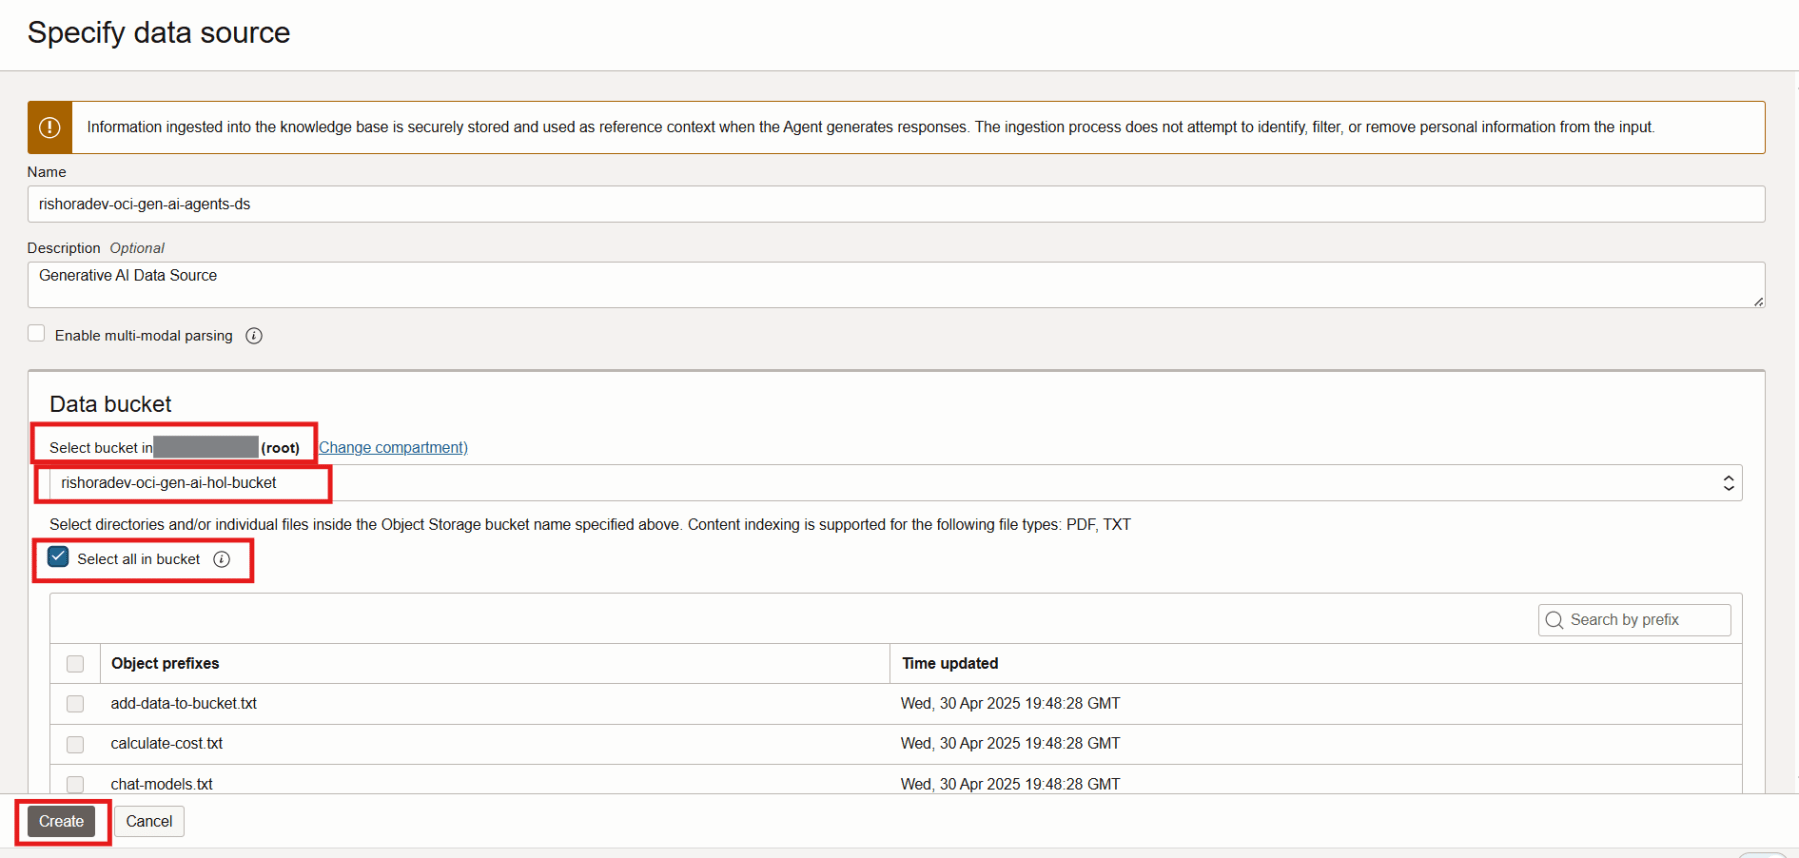Click the bucket dropdown up-down arrows
Image resolution: width=1799 pixels, height=858 pixels.
coord(1728,483)
